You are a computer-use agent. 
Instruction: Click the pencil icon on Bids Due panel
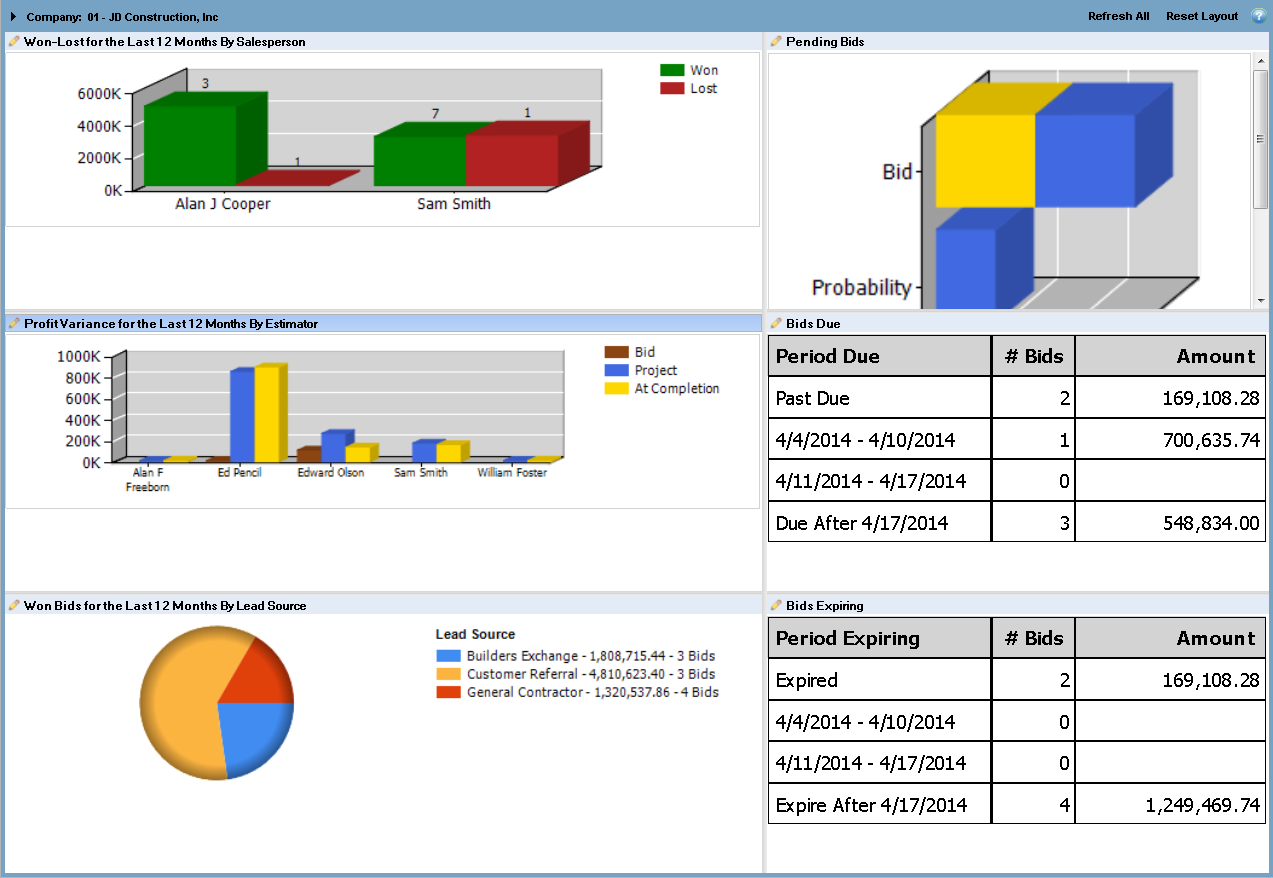(776, 323)
